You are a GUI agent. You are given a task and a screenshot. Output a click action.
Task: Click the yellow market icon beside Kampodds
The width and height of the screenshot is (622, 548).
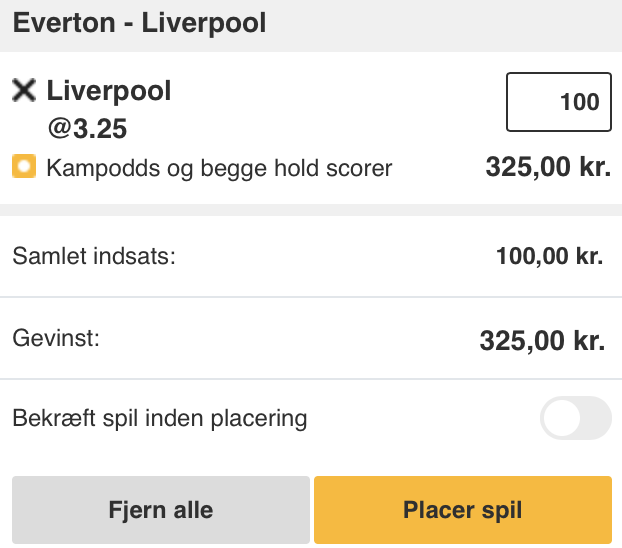(x=24, y=166)
